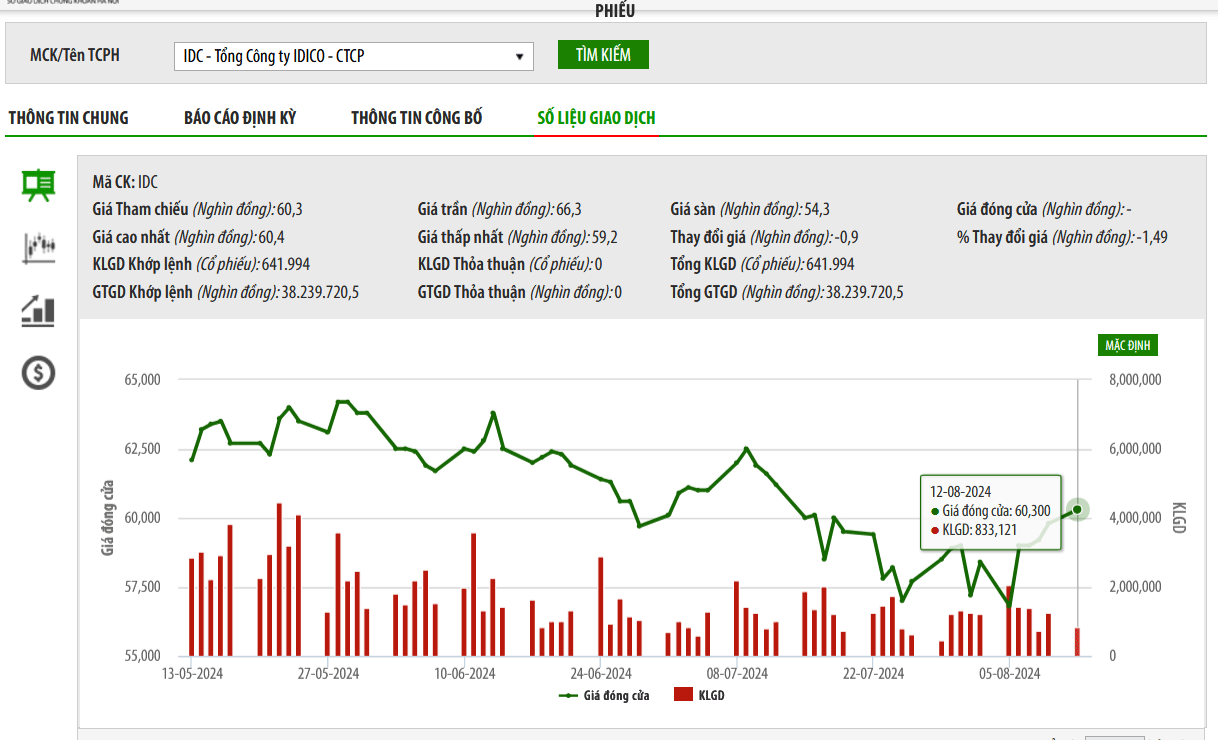Viewport: 1218px width, 740px height.
Task: Open the candlestick chart view icon
Action: click(x=39, y=247)
